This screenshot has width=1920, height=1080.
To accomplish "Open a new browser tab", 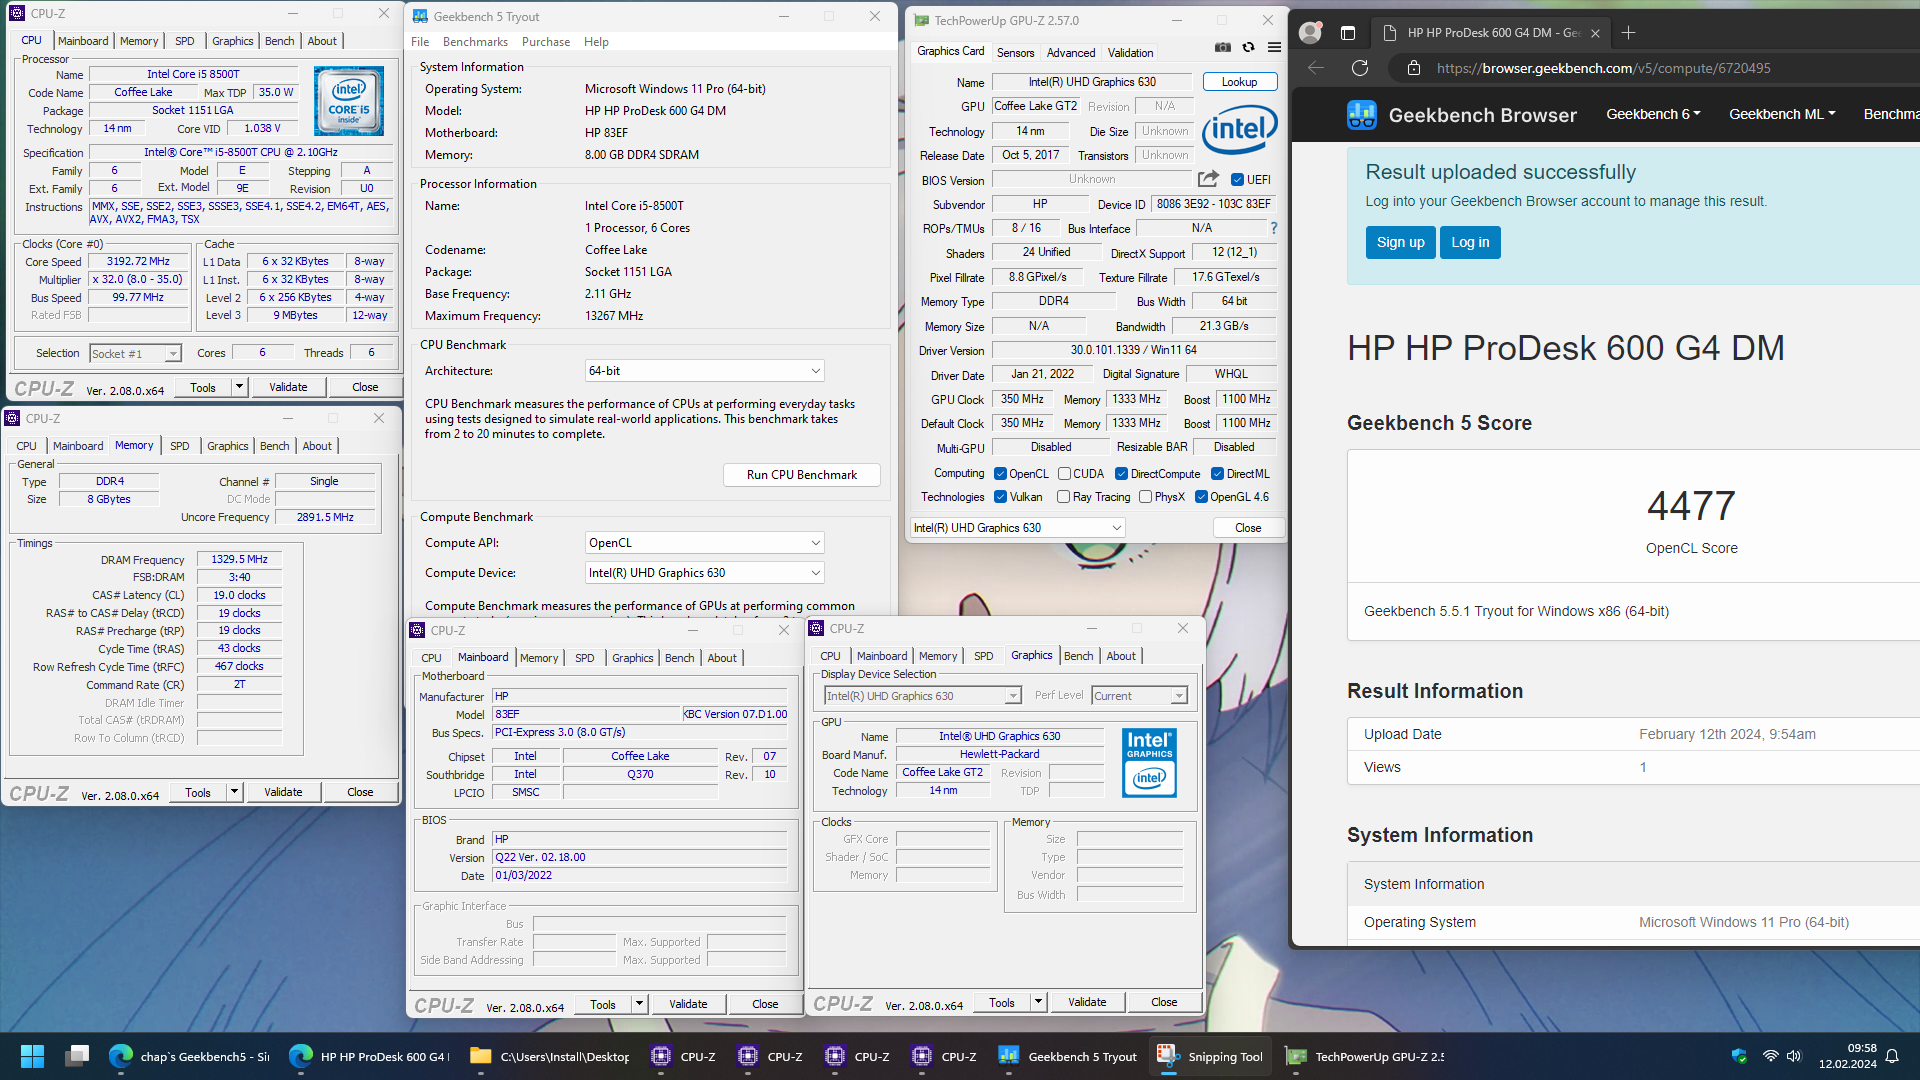I will coord(1628,32).
